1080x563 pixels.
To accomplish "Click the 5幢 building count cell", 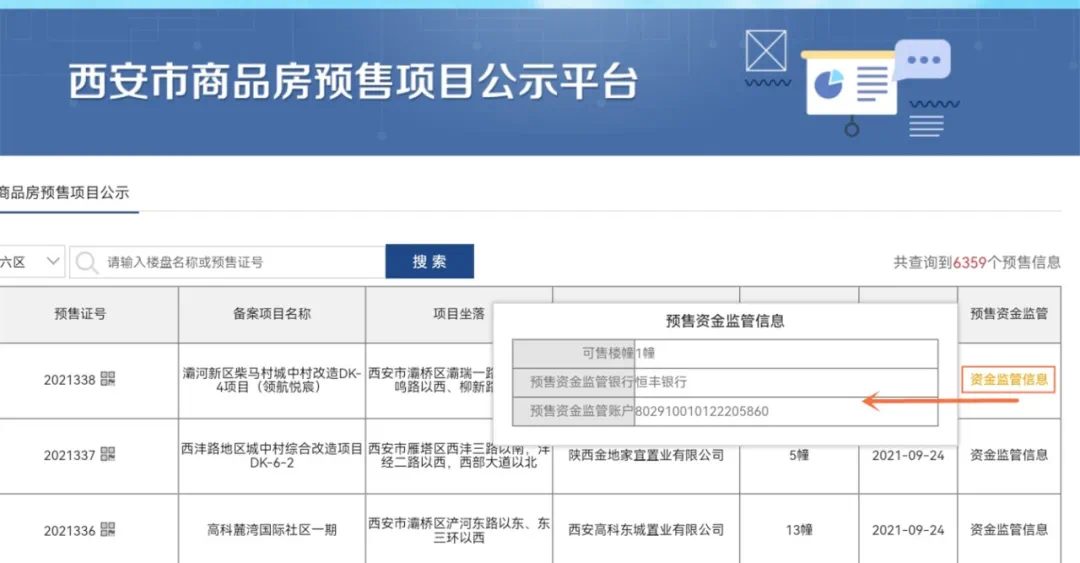I will [799, 455].
